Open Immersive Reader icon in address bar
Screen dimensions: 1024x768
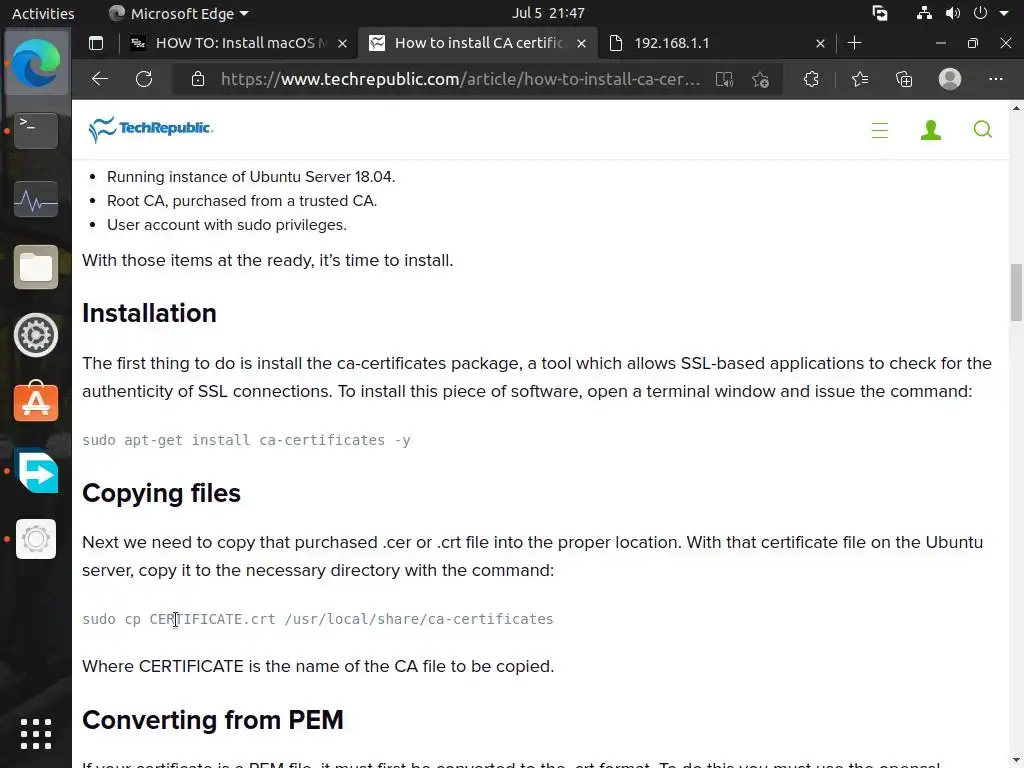pos(724,79)
